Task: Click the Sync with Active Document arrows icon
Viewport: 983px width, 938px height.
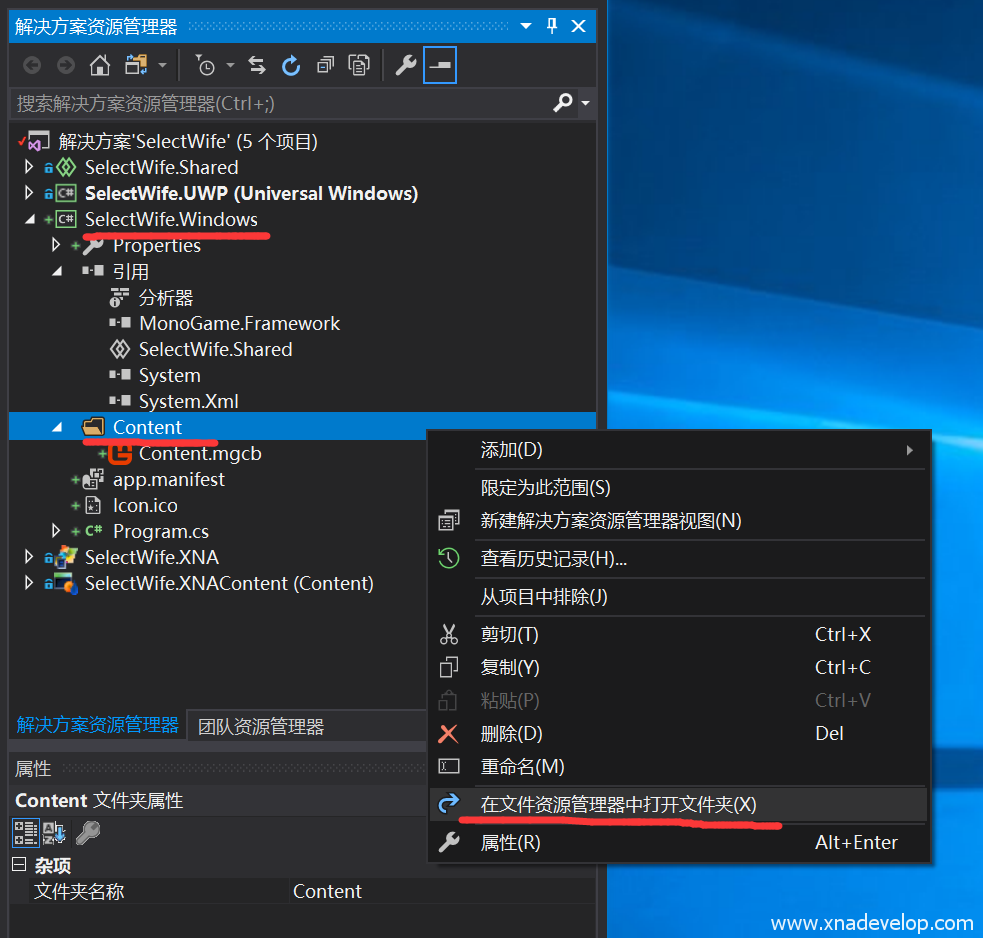Action: tap(257, 66)
